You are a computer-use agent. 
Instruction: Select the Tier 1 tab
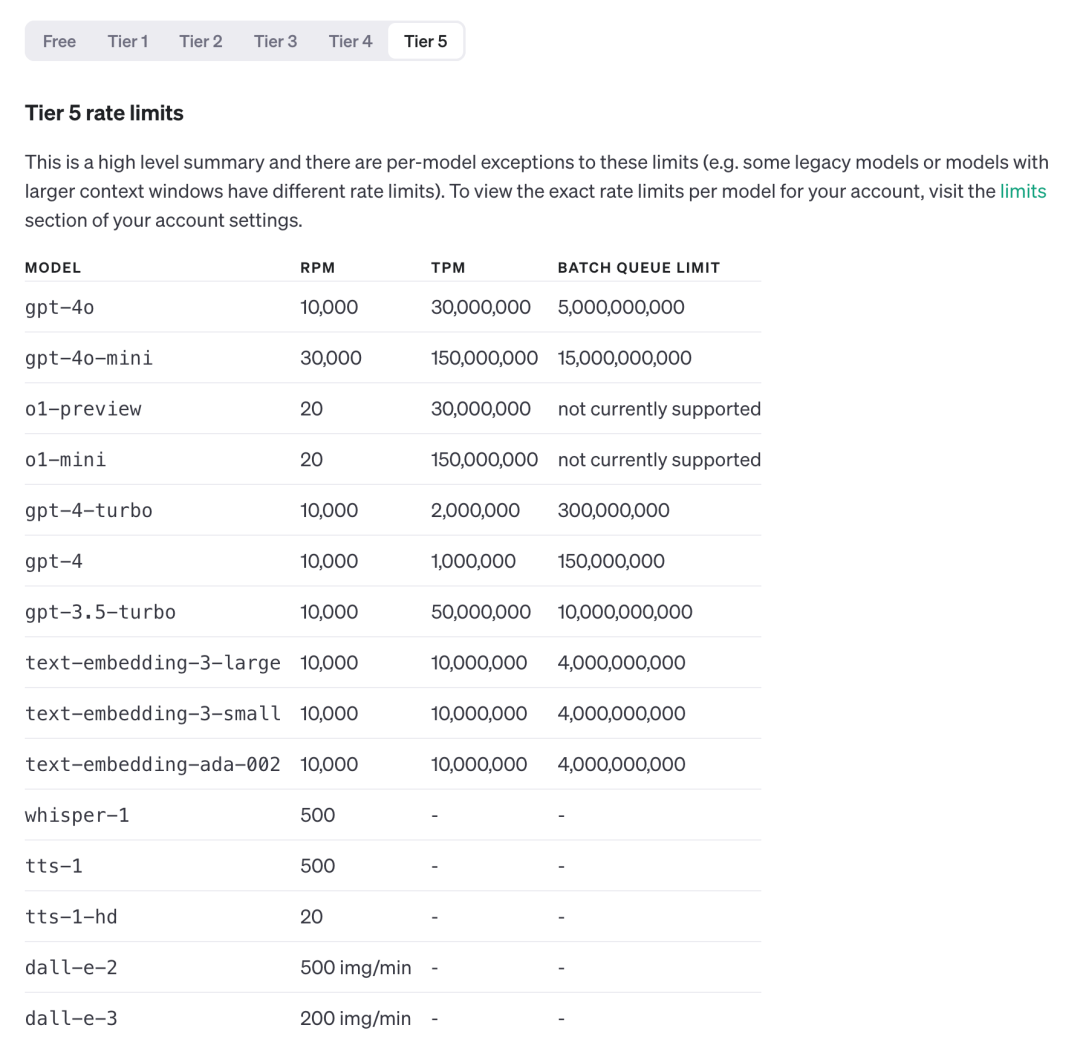128,41
